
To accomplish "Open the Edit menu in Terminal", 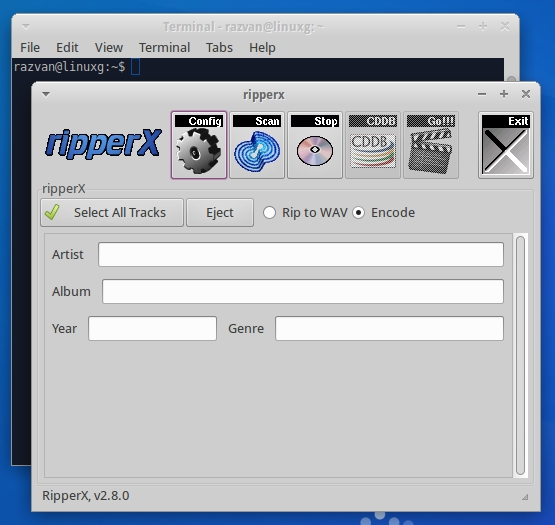I will tap(67, 47).
